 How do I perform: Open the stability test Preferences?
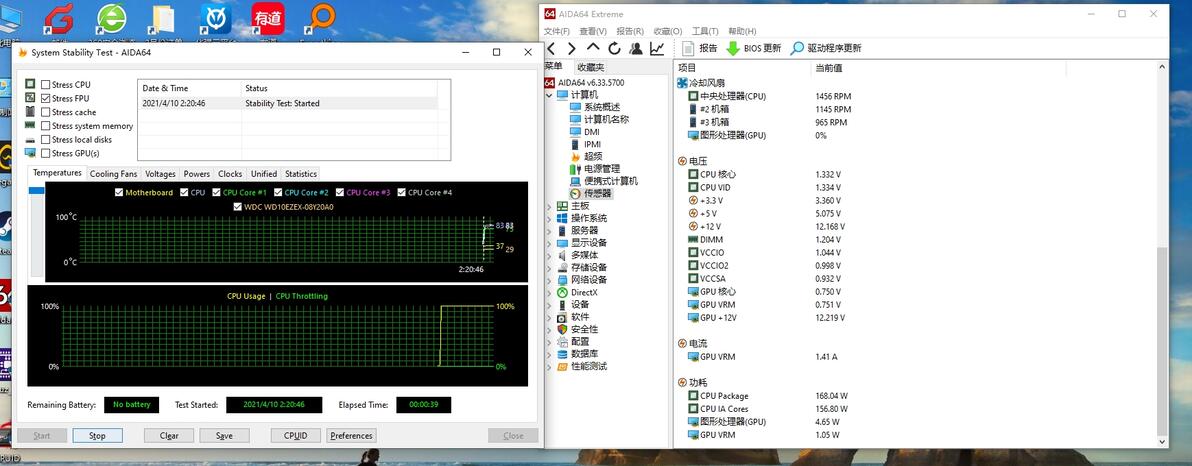pos(351,436)
